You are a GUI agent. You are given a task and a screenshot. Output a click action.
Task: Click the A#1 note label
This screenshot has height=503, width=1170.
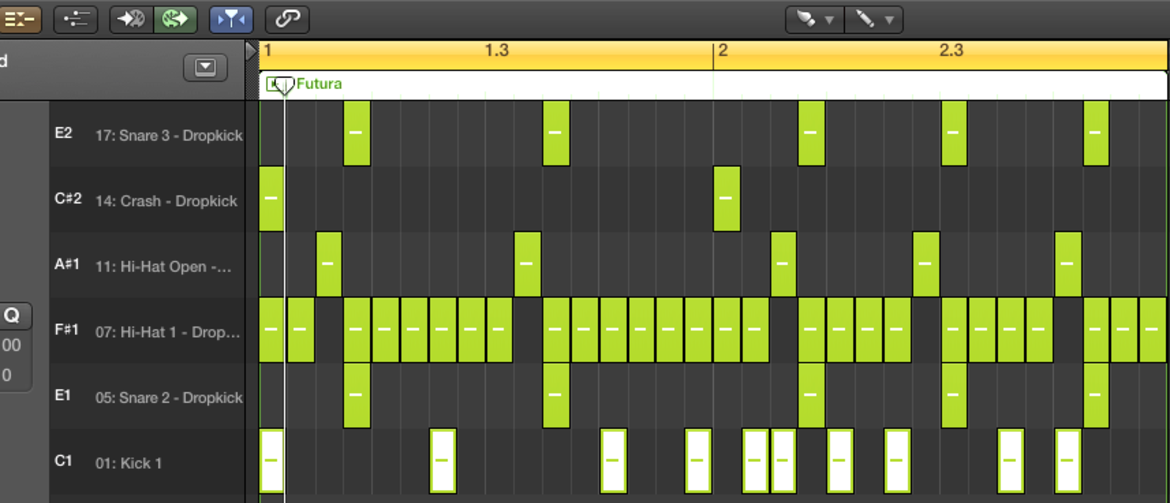67,265
